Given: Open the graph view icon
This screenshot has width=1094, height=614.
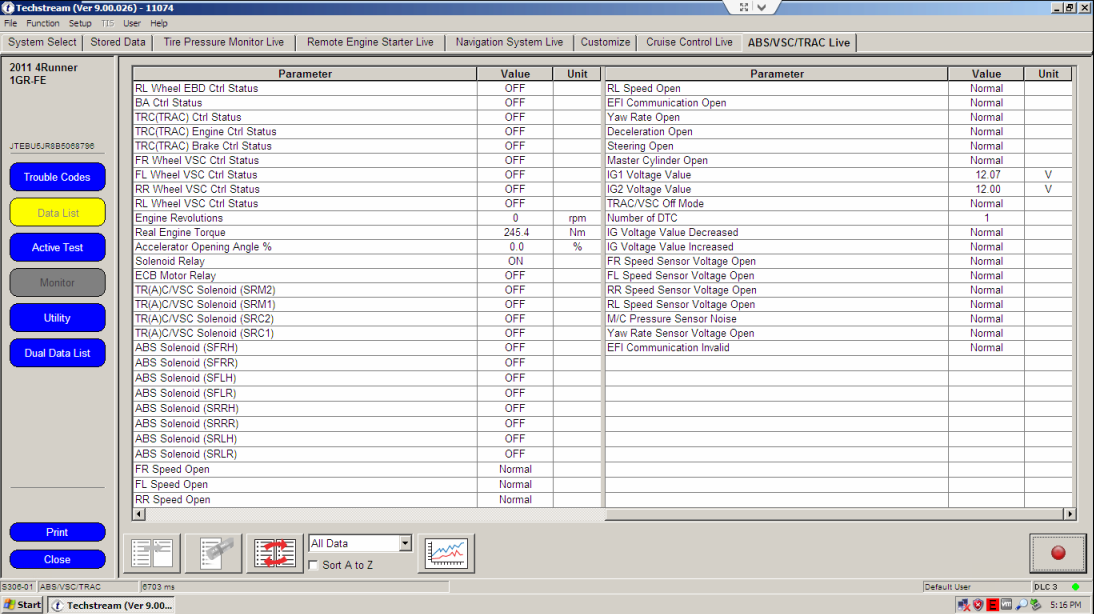Looking at the screenshot, I should (447, 553).
